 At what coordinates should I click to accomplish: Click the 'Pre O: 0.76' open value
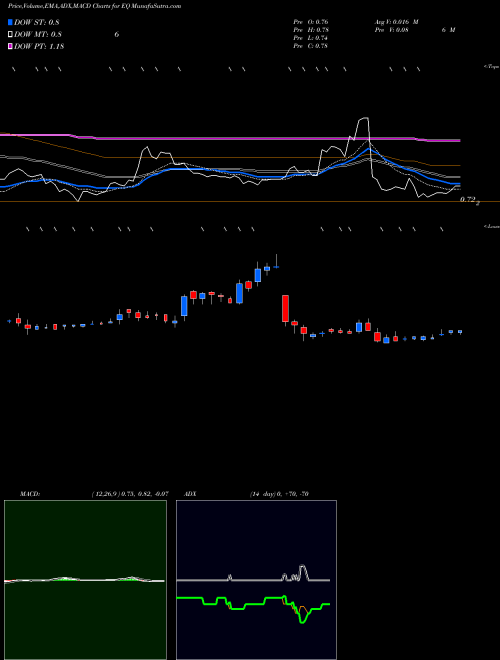tap(311, 22)
